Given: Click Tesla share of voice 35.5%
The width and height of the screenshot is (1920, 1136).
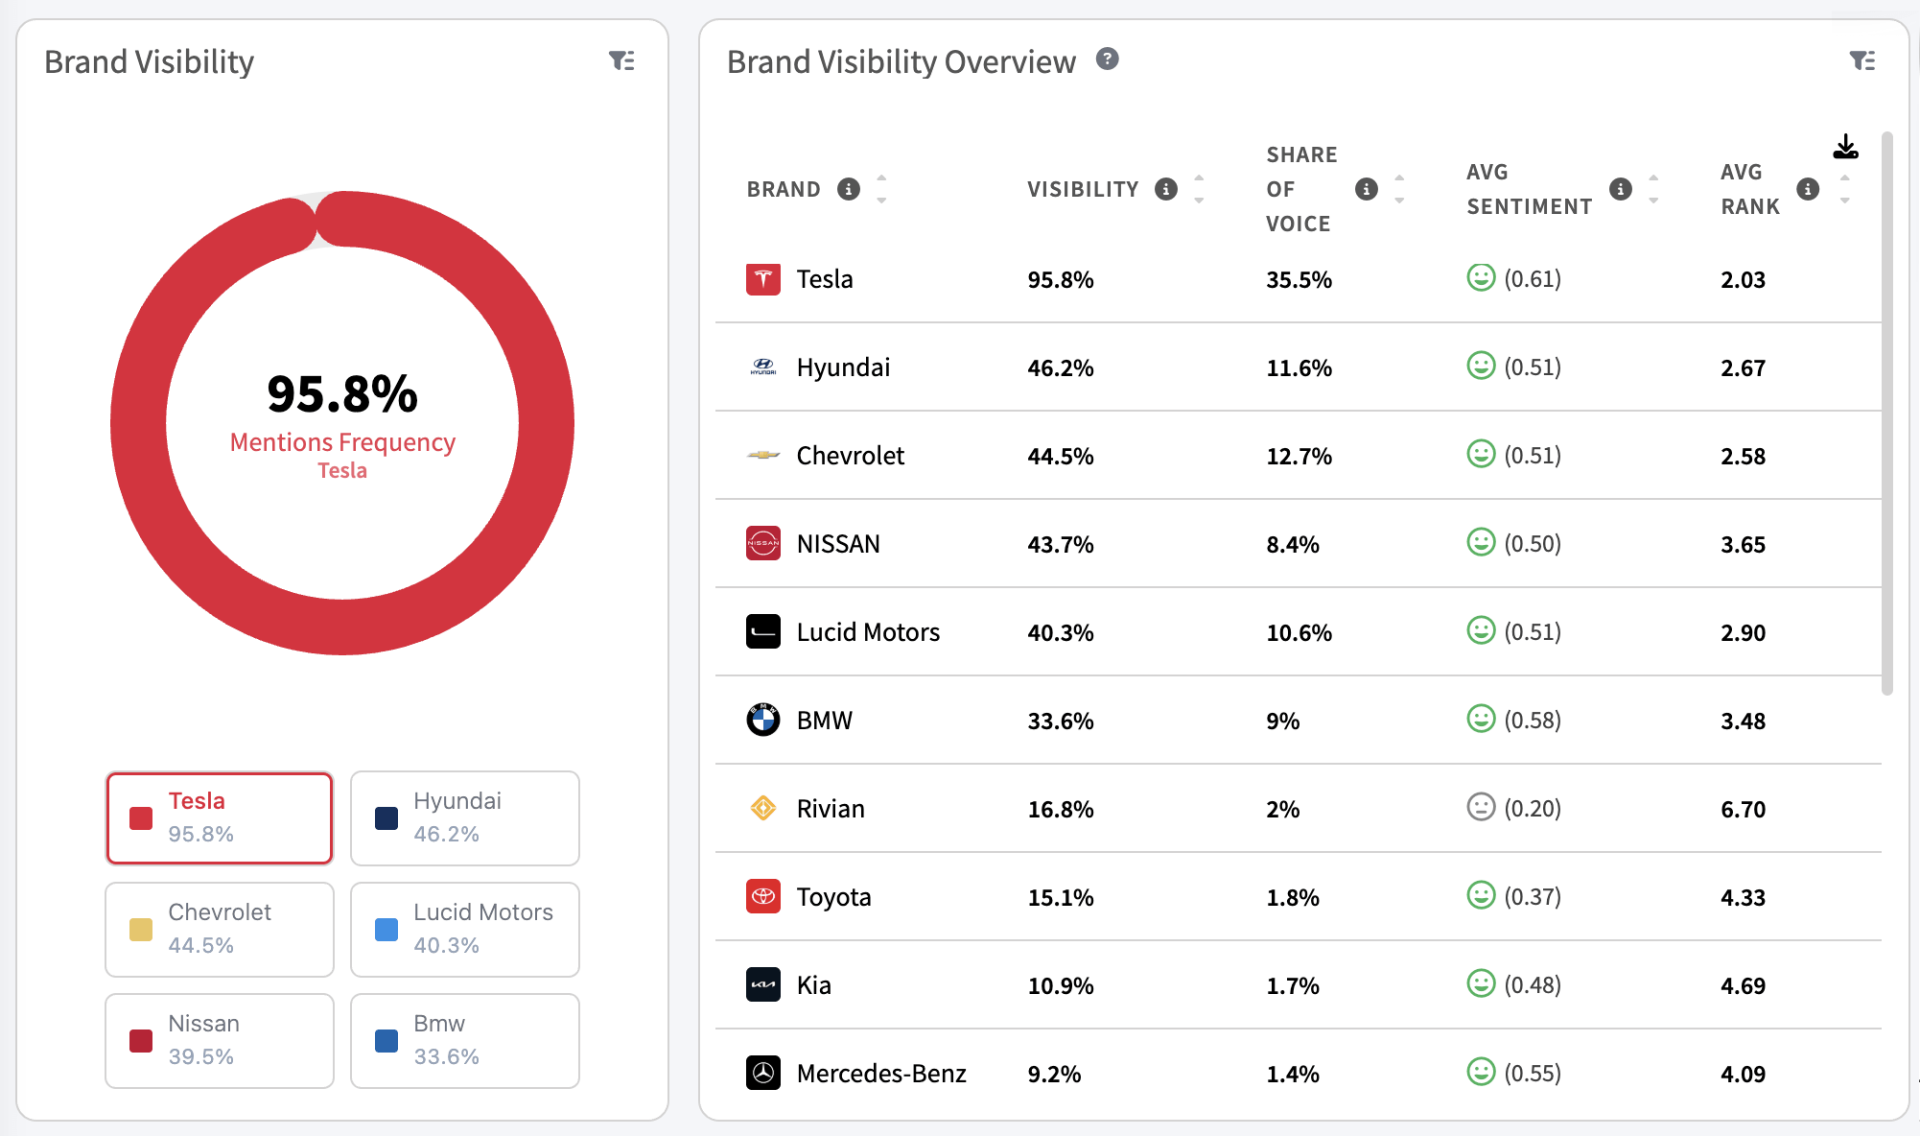Looking at the screenshot, I should (1298, 279).
